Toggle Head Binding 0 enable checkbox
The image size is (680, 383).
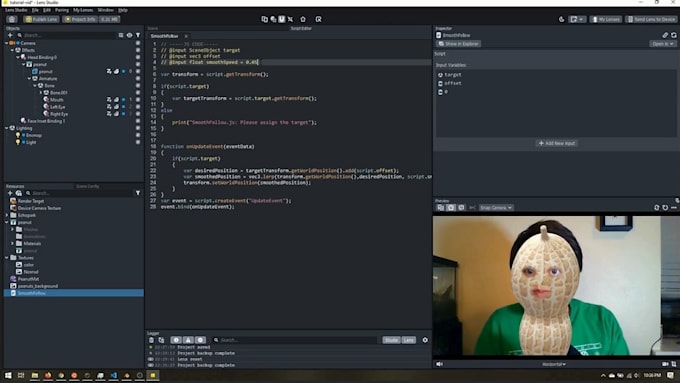coord(138,57)
